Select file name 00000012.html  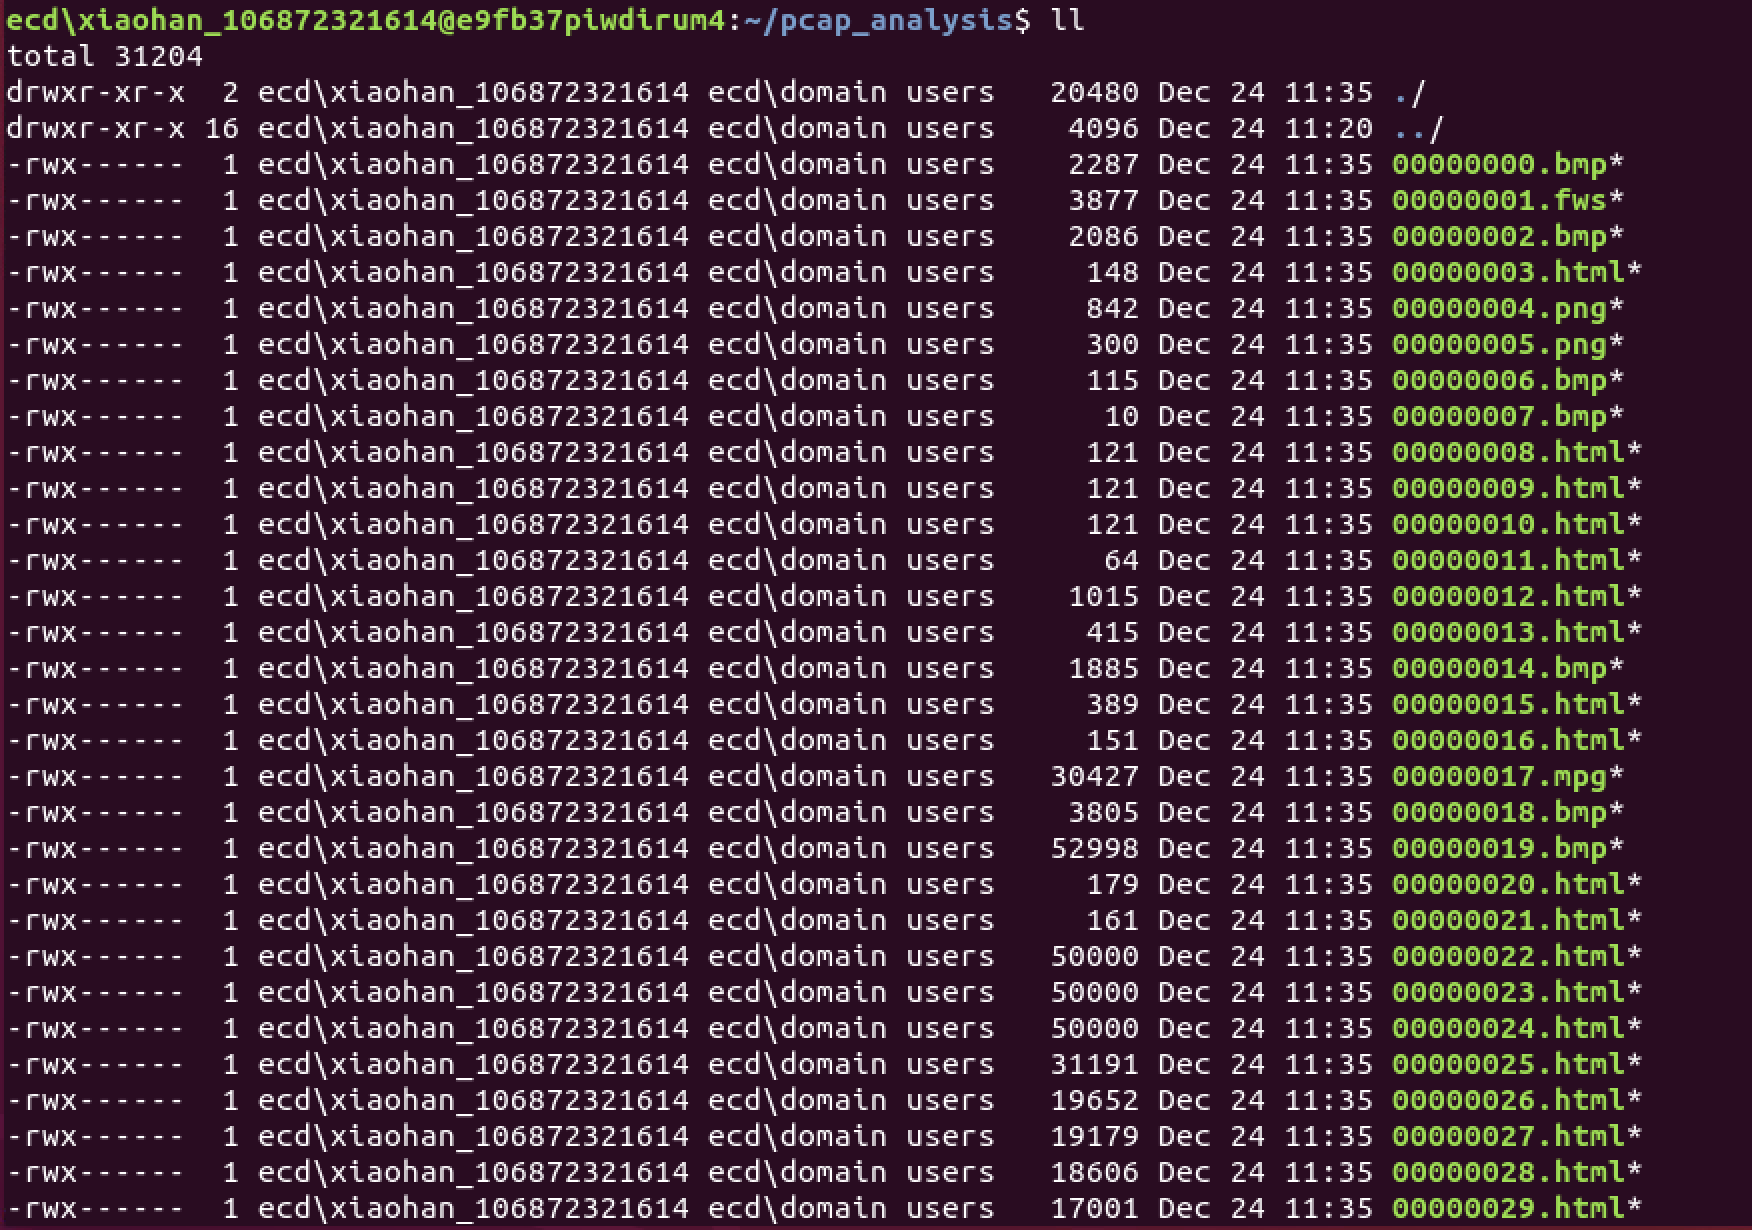pos(1508,596)
